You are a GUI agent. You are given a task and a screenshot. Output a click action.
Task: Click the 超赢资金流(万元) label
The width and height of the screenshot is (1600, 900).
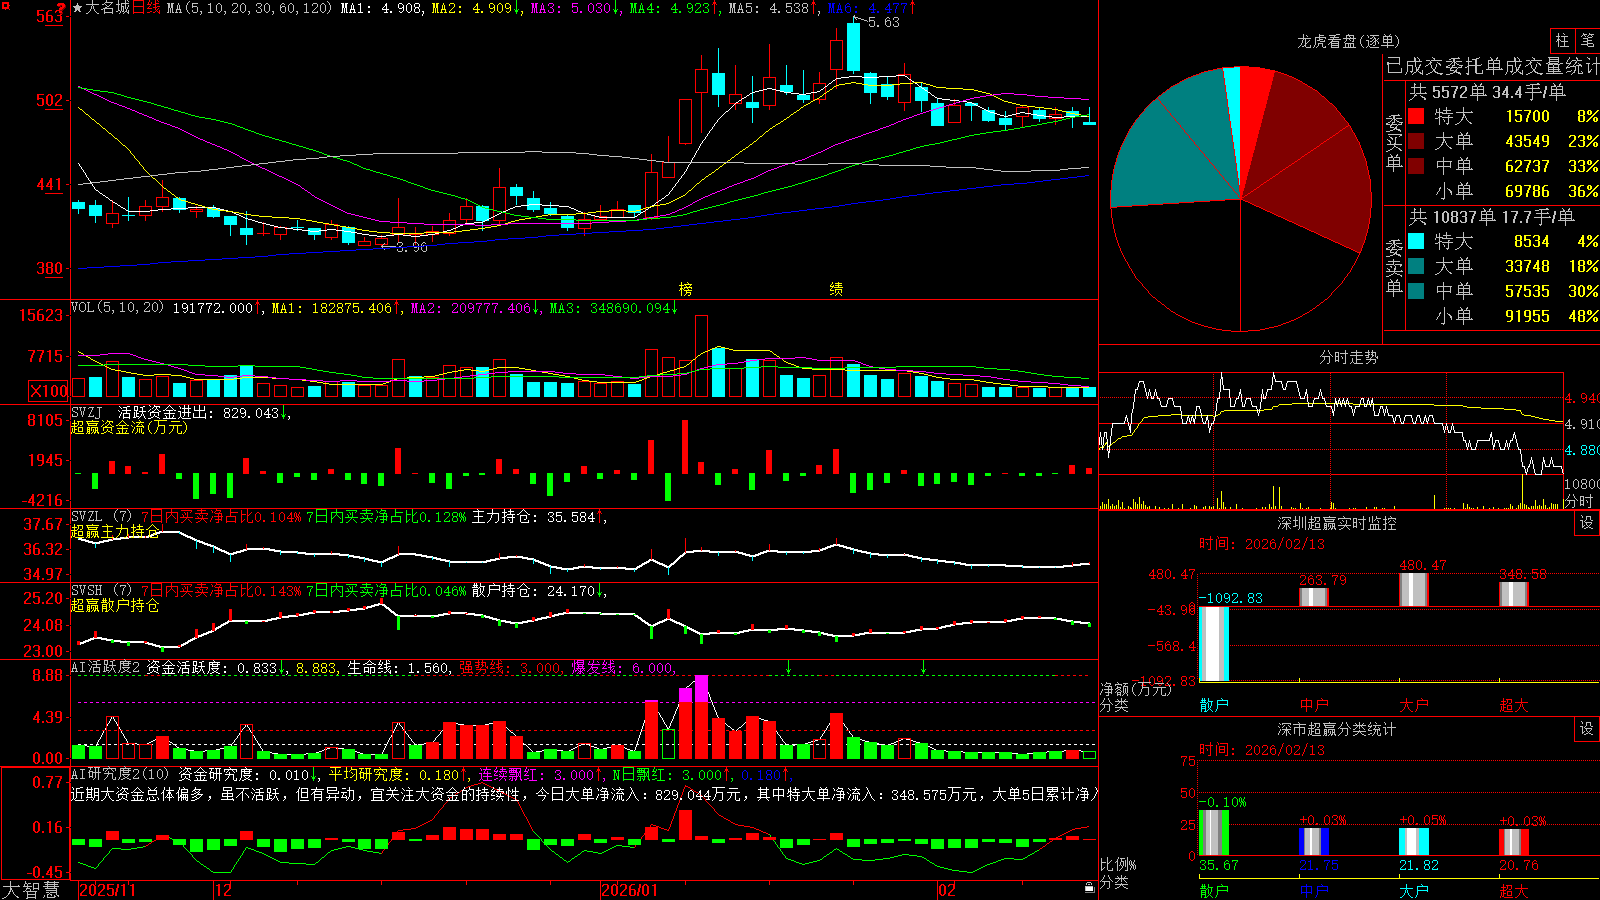pyautogui.click(x=129, y=428)
